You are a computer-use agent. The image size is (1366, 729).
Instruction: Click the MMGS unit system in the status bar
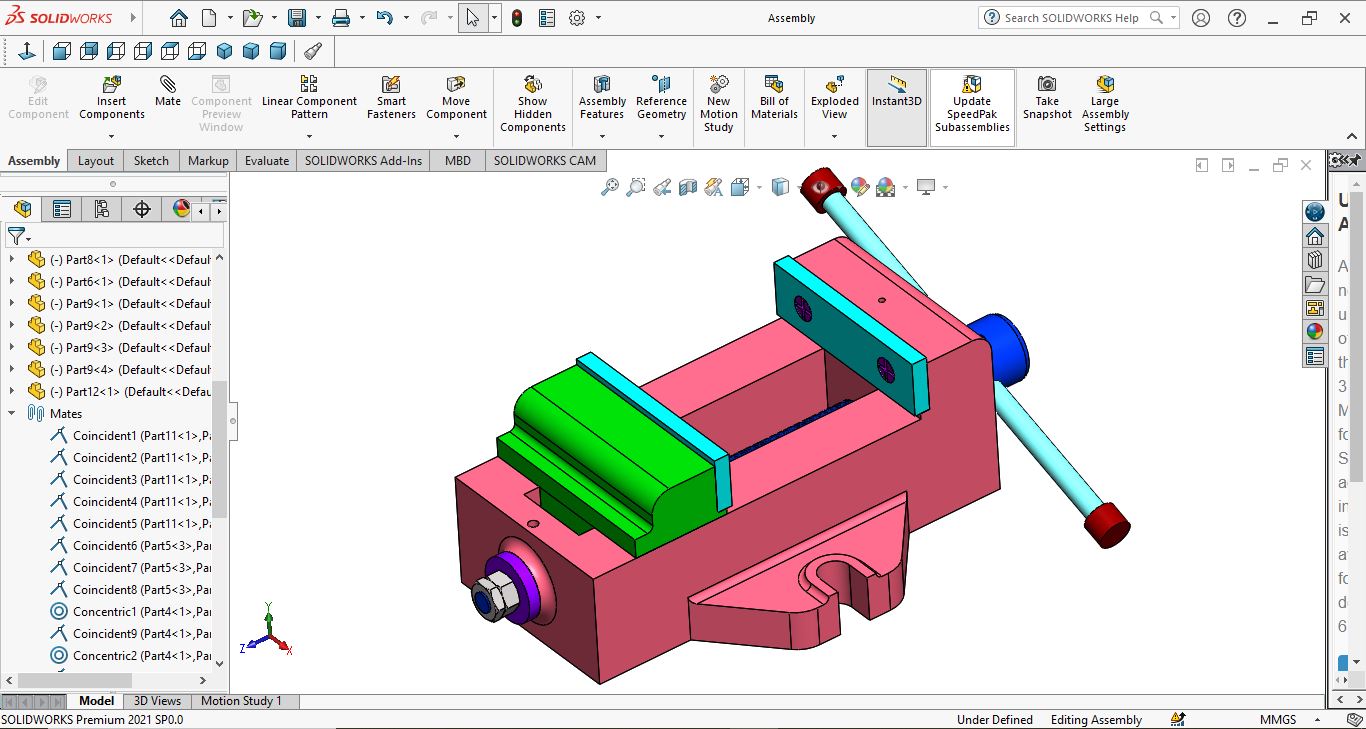click(1278, 720)
